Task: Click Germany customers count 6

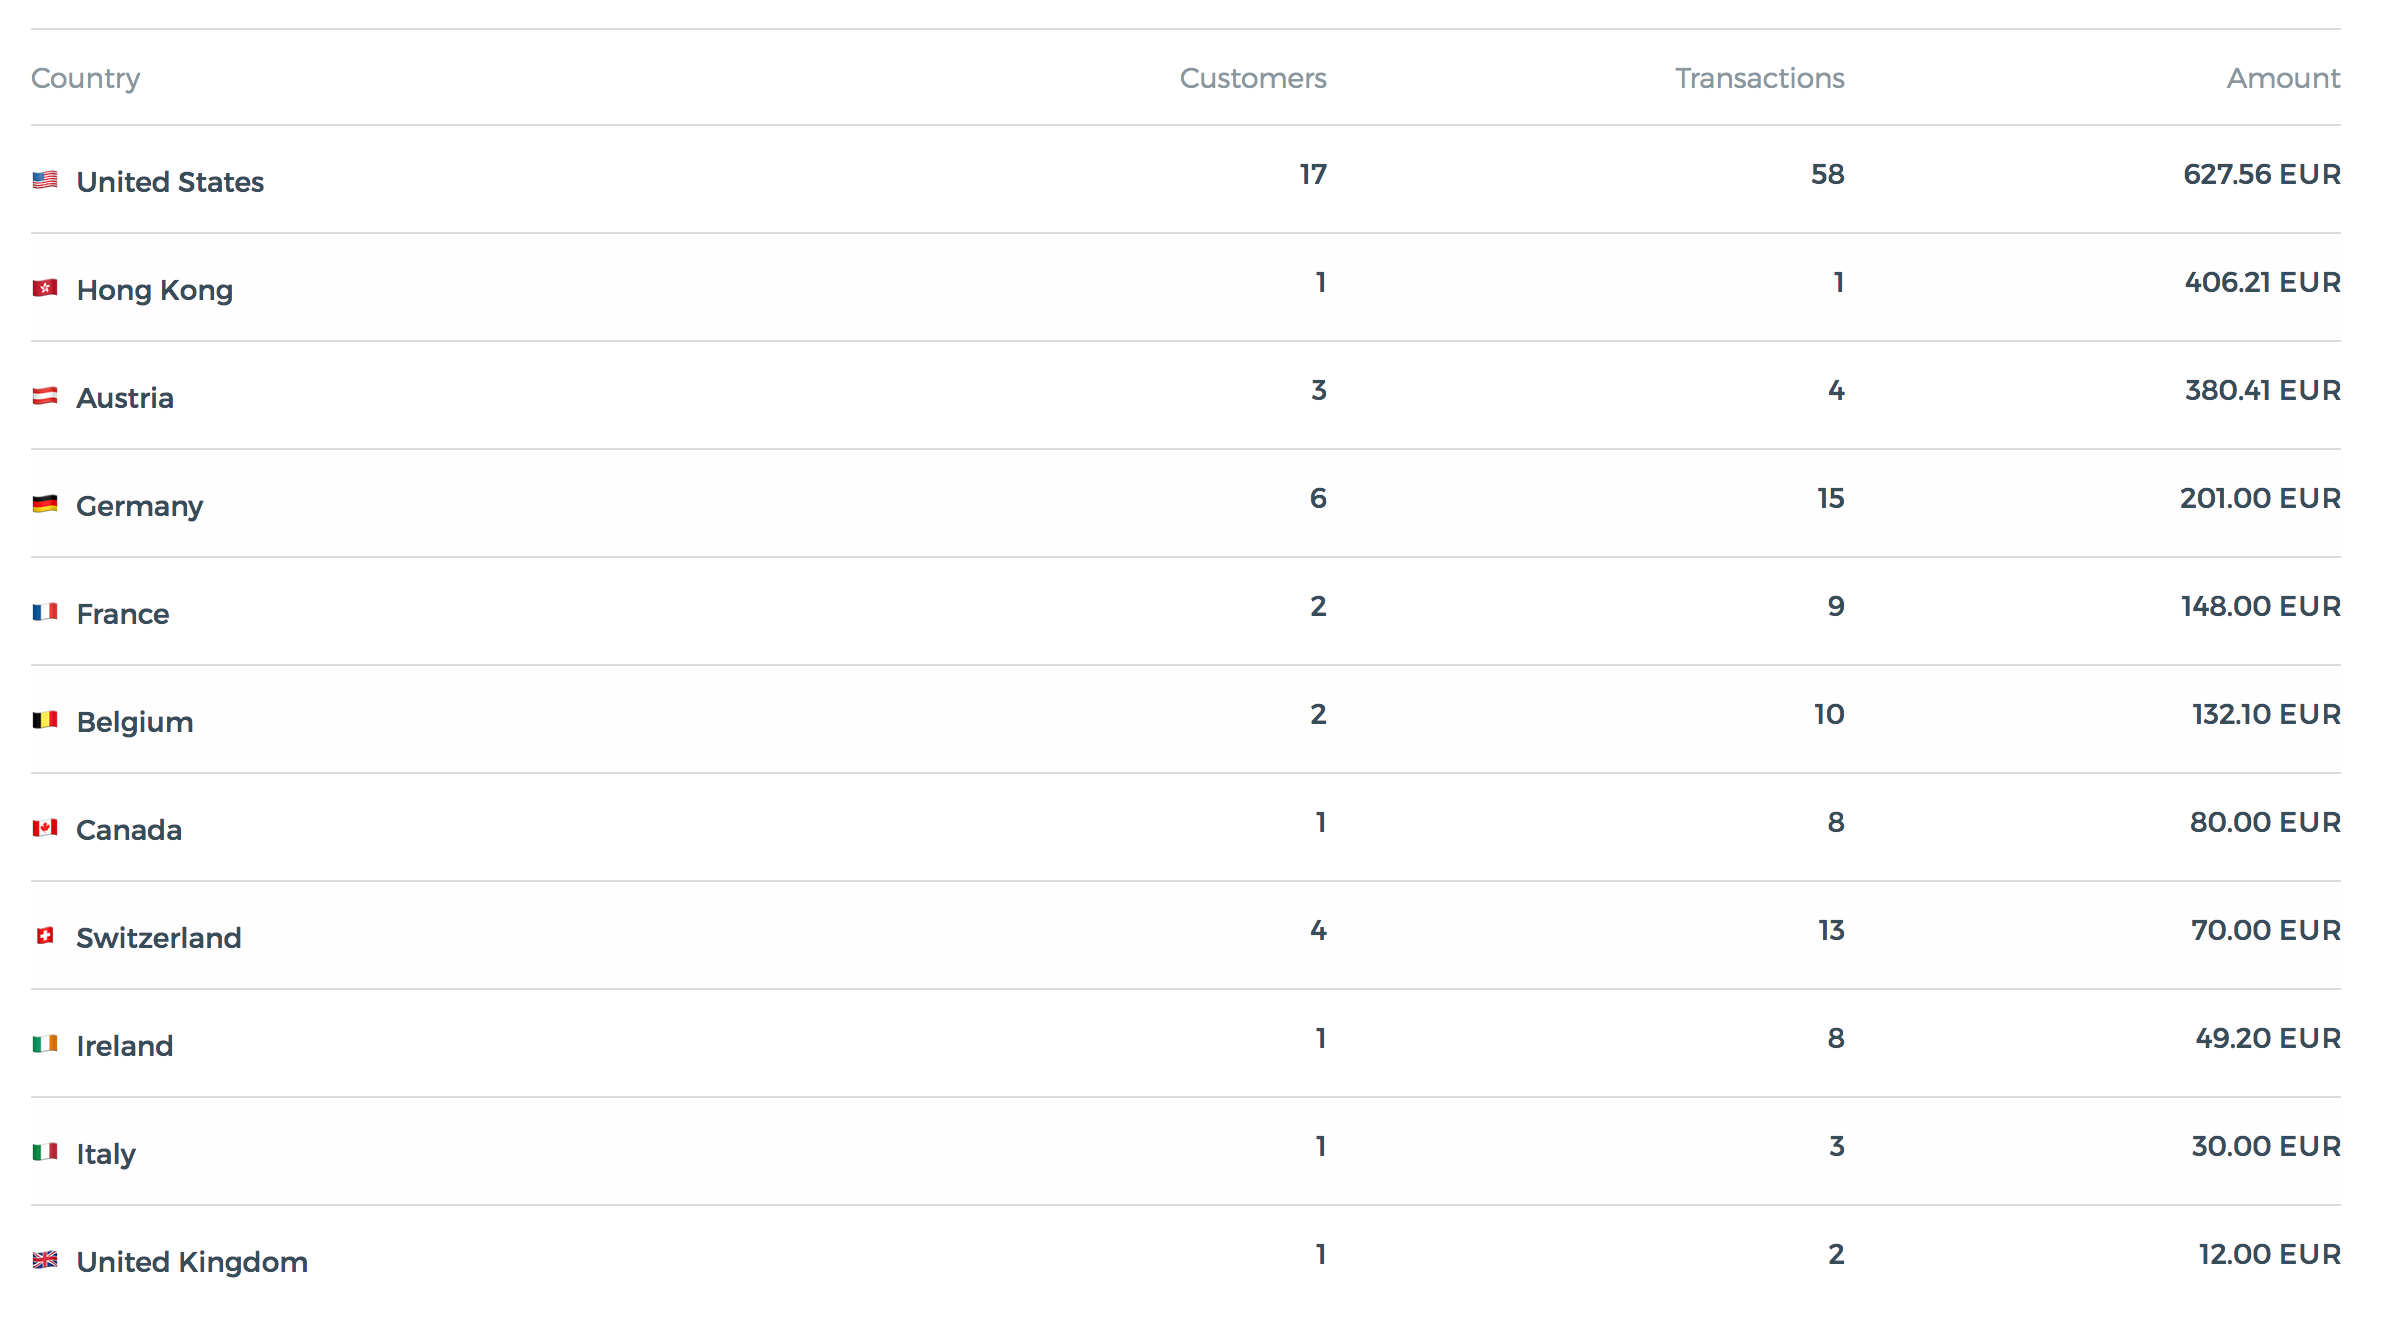Action: tap(1319, 498)
